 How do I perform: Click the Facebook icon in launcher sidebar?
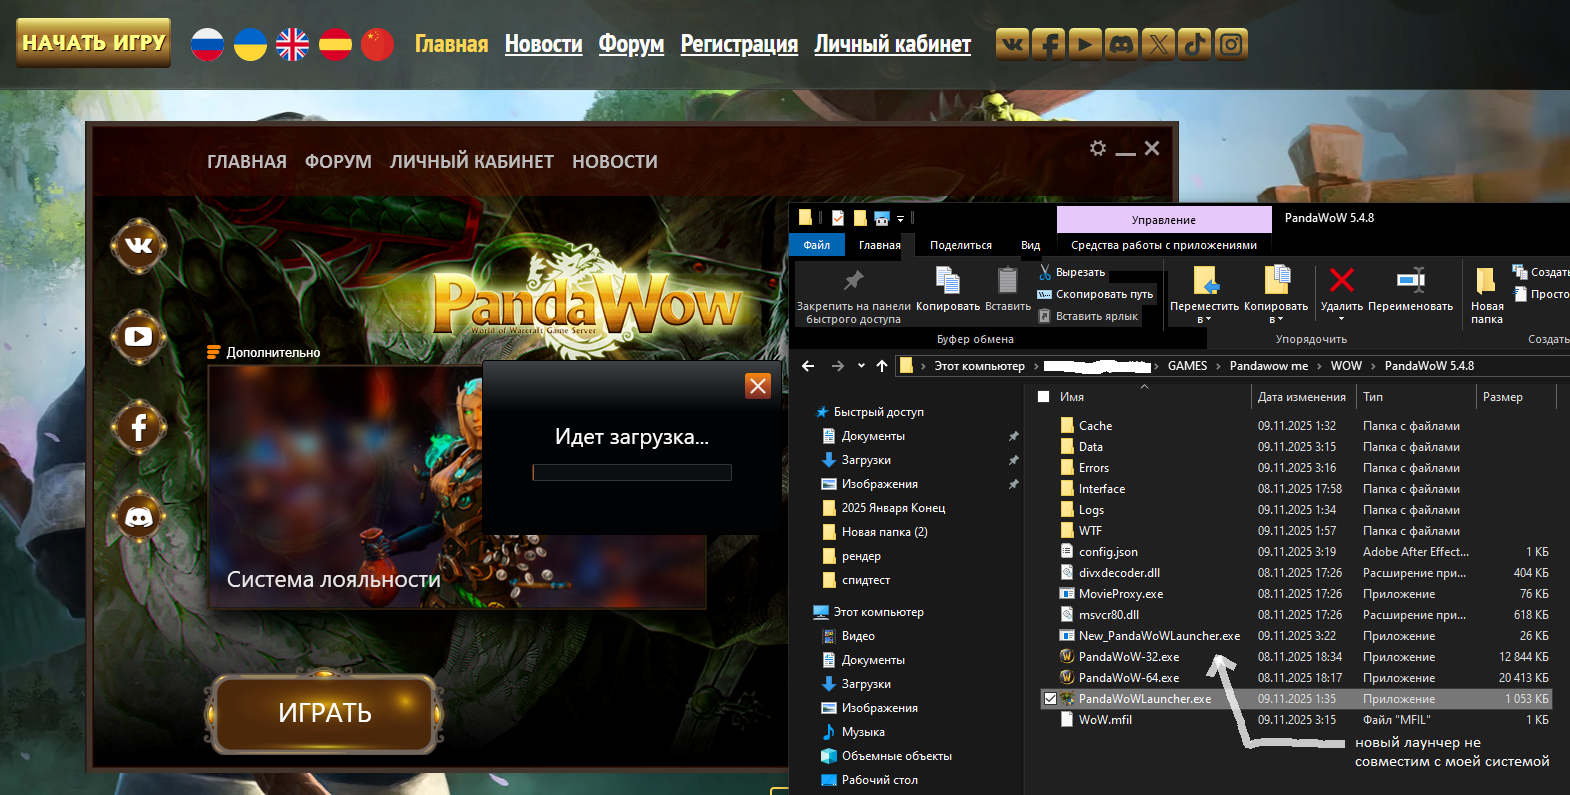click(139, 428)
